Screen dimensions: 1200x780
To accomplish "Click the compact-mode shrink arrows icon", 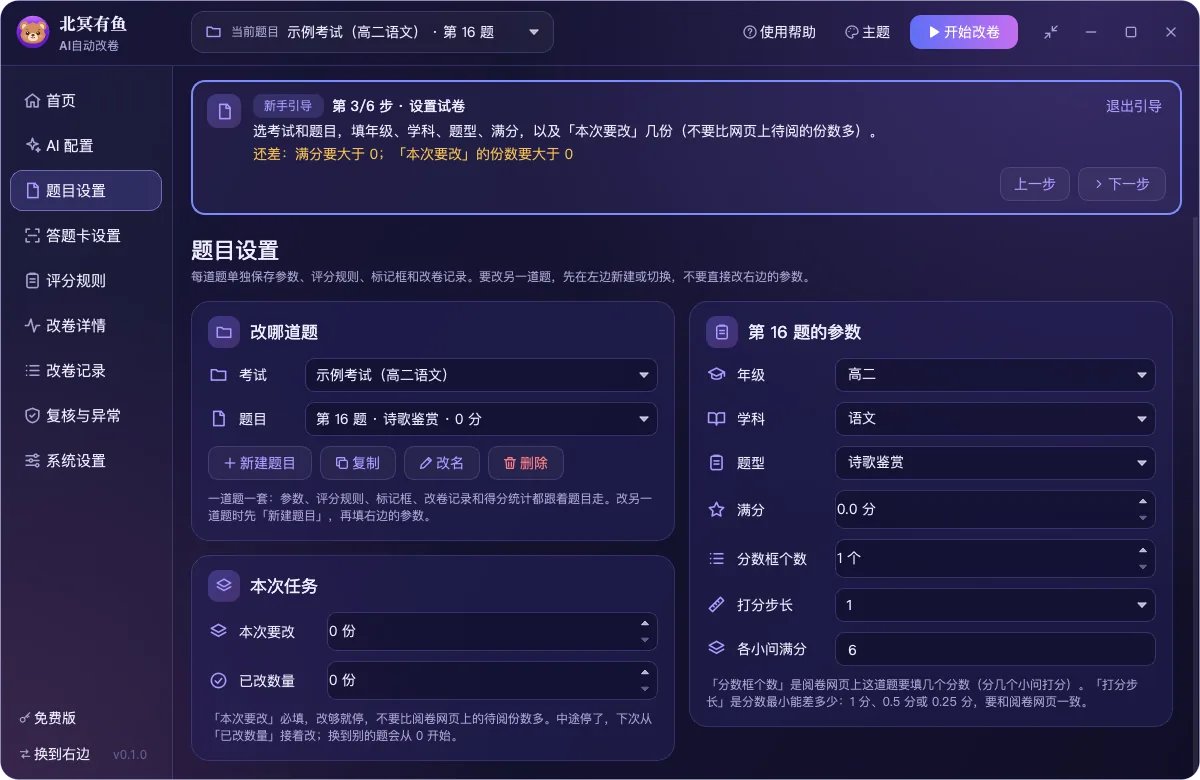I will pos(1051,32).
